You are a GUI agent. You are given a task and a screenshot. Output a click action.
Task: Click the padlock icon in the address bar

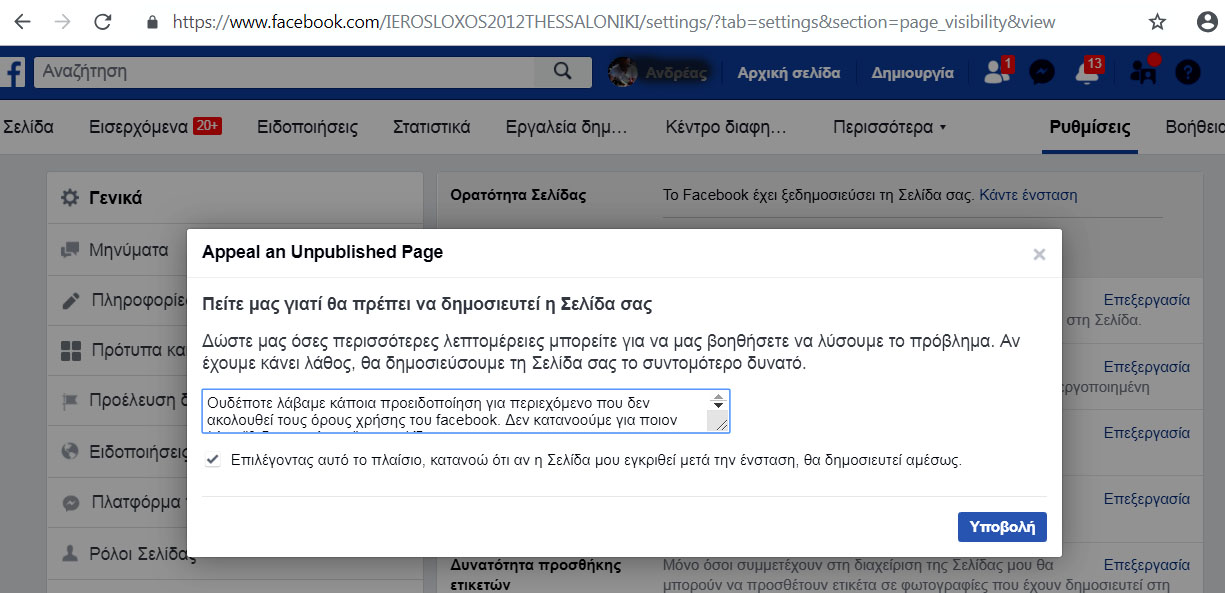152,21
